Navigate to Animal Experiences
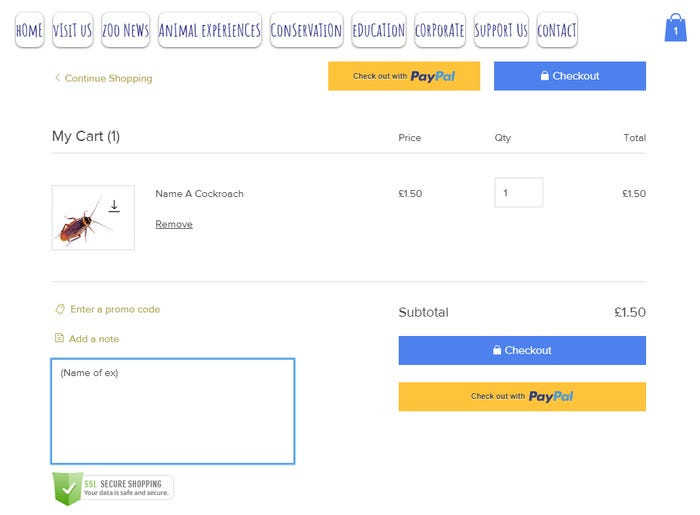Viewport: 700px width, 515px height. tap(210, 30)
